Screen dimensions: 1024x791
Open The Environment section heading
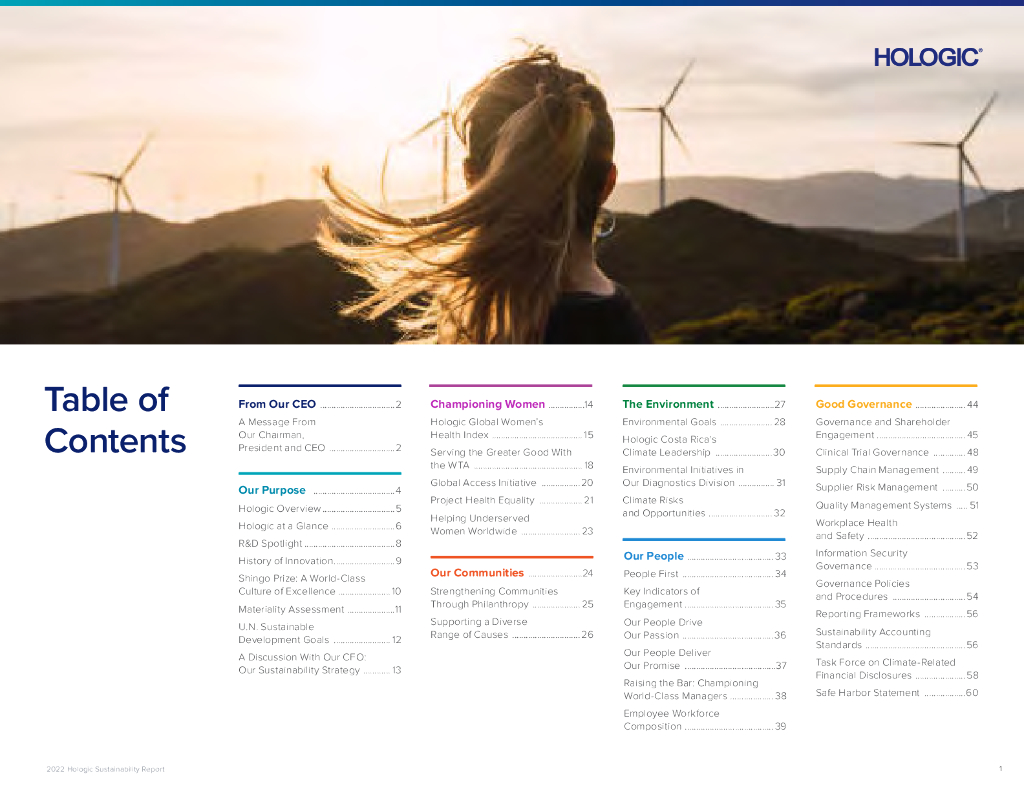click(x=703, y=404)
